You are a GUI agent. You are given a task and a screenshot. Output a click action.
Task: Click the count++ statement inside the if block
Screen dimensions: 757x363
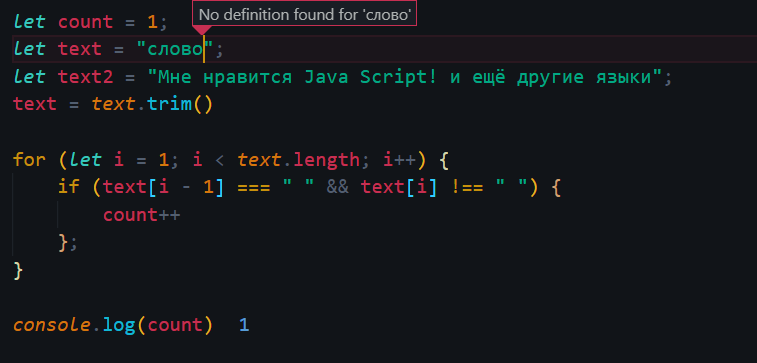coord(141,215)
